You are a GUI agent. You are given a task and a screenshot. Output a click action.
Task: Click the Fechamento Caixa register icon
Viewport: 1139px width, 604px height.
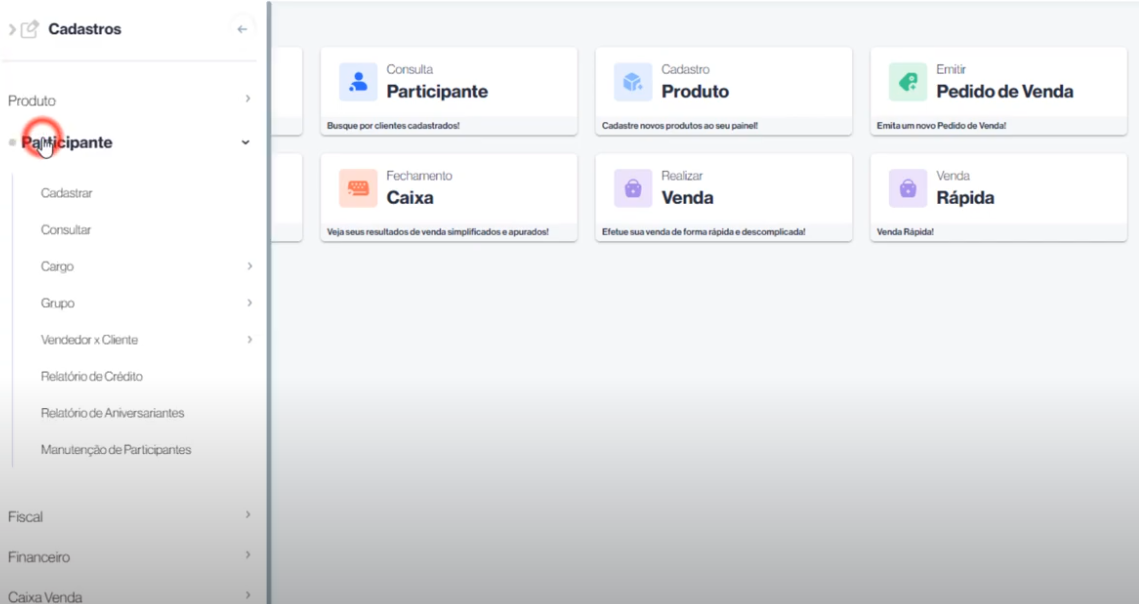pos(358,188)
